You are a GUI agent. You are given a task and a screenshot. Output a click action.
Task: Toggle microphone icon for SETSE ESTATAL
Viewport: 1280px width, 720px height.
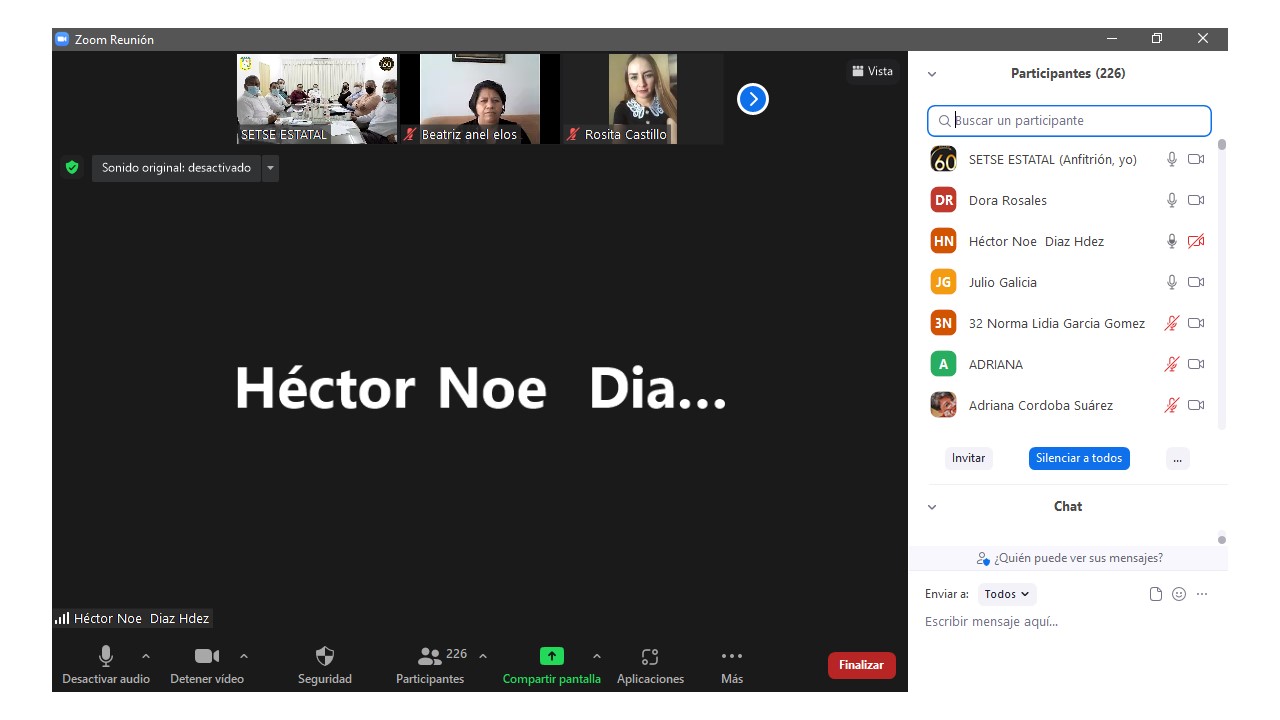click(x=1172, y=159)
